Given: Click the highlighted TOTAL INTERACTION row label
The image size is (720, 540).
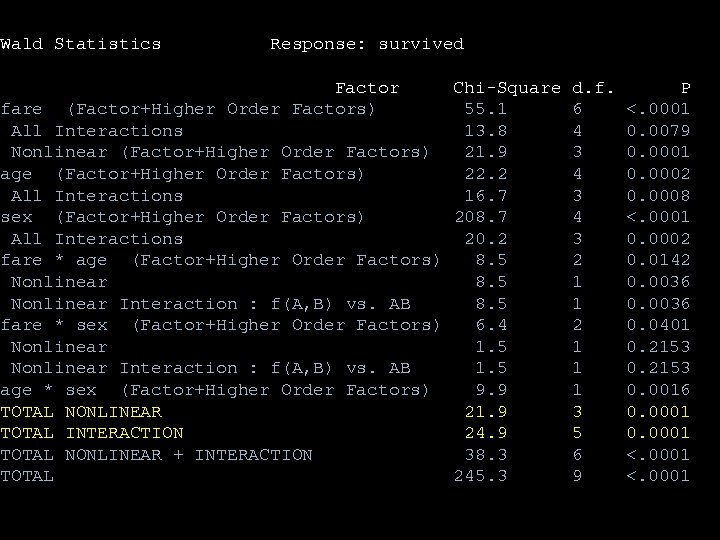Looking at the screenshot, I should pos(92,433).
